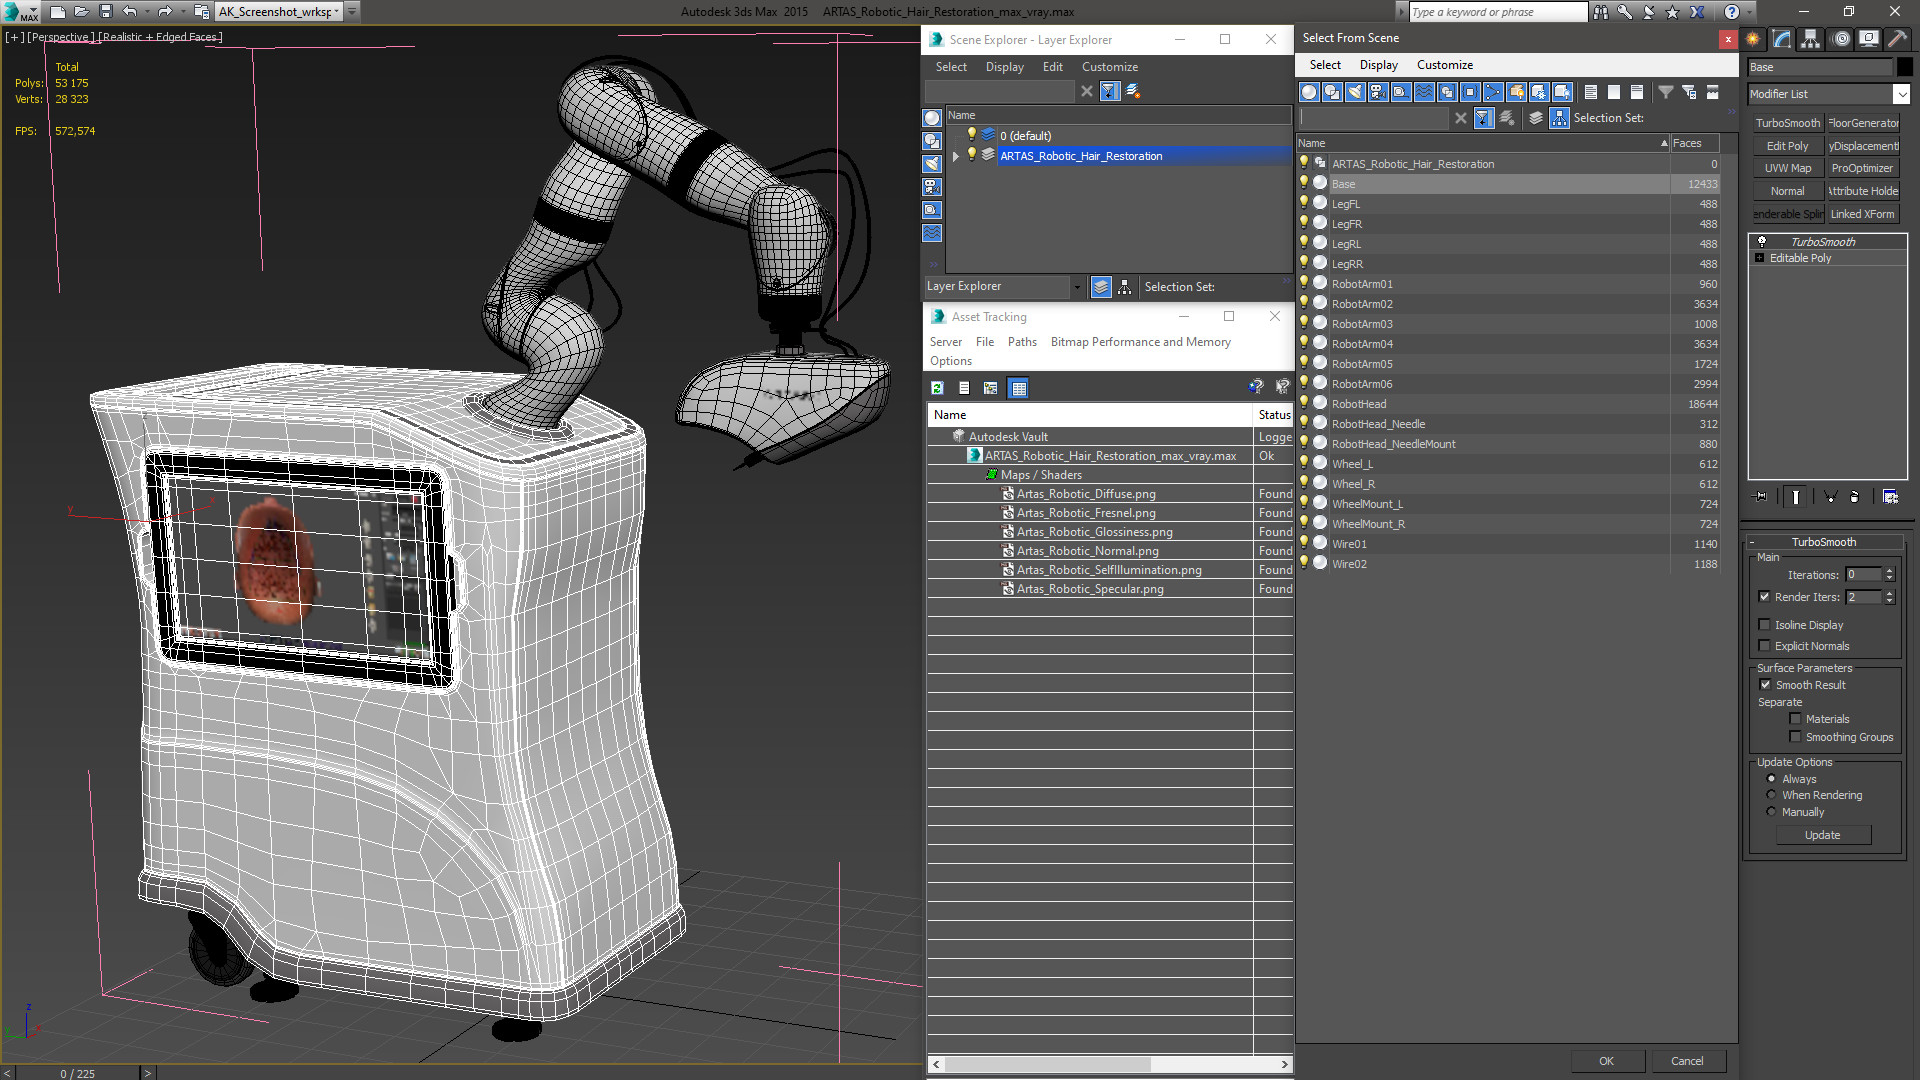
Task: Switch Select From Scene to sort by layer
Action: [x=1536, y=118]
